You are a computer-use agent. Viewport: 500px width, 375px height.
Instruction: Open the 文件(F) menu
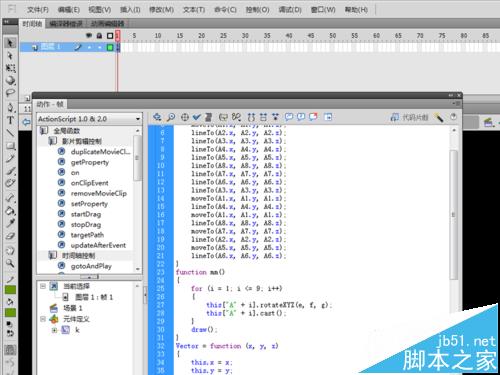point(38,10)
